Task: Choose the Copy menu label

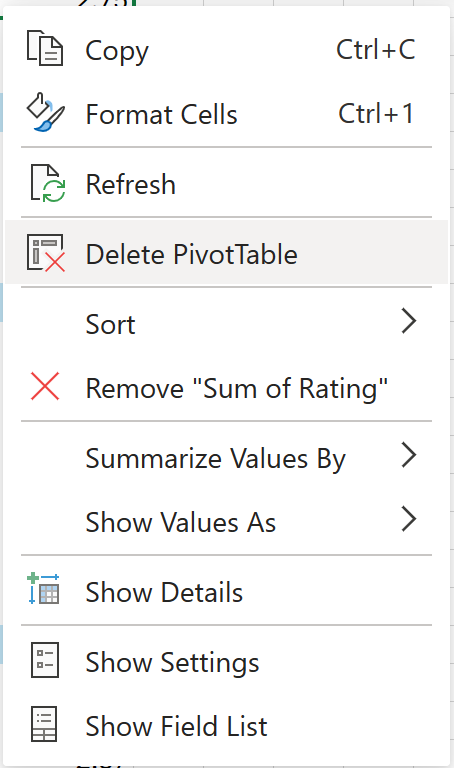Action: pos(117,51)
